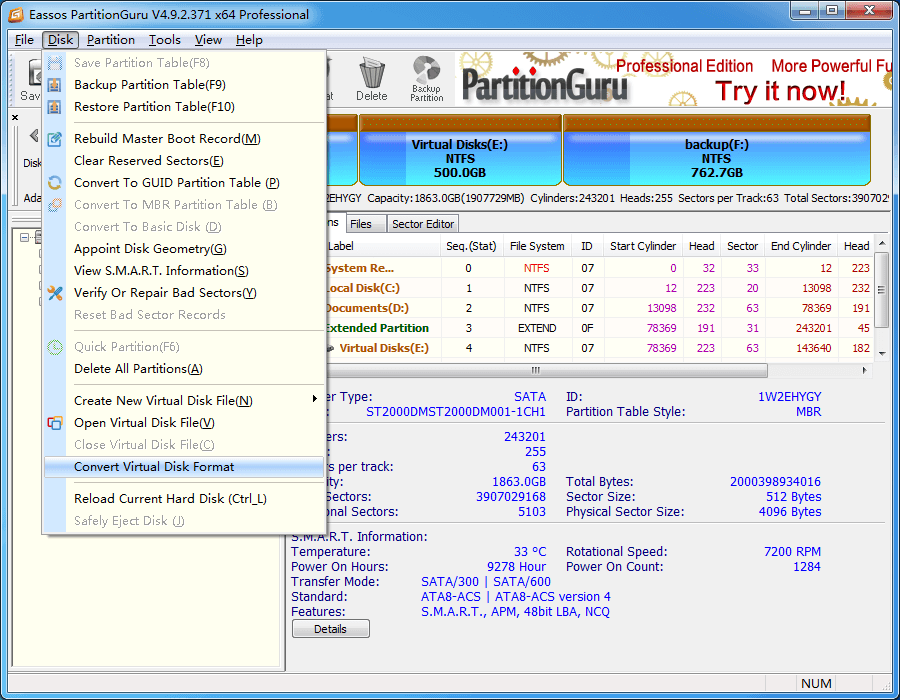Select the backup(F:) partition block
900x700 pixels.
(716, 150)
